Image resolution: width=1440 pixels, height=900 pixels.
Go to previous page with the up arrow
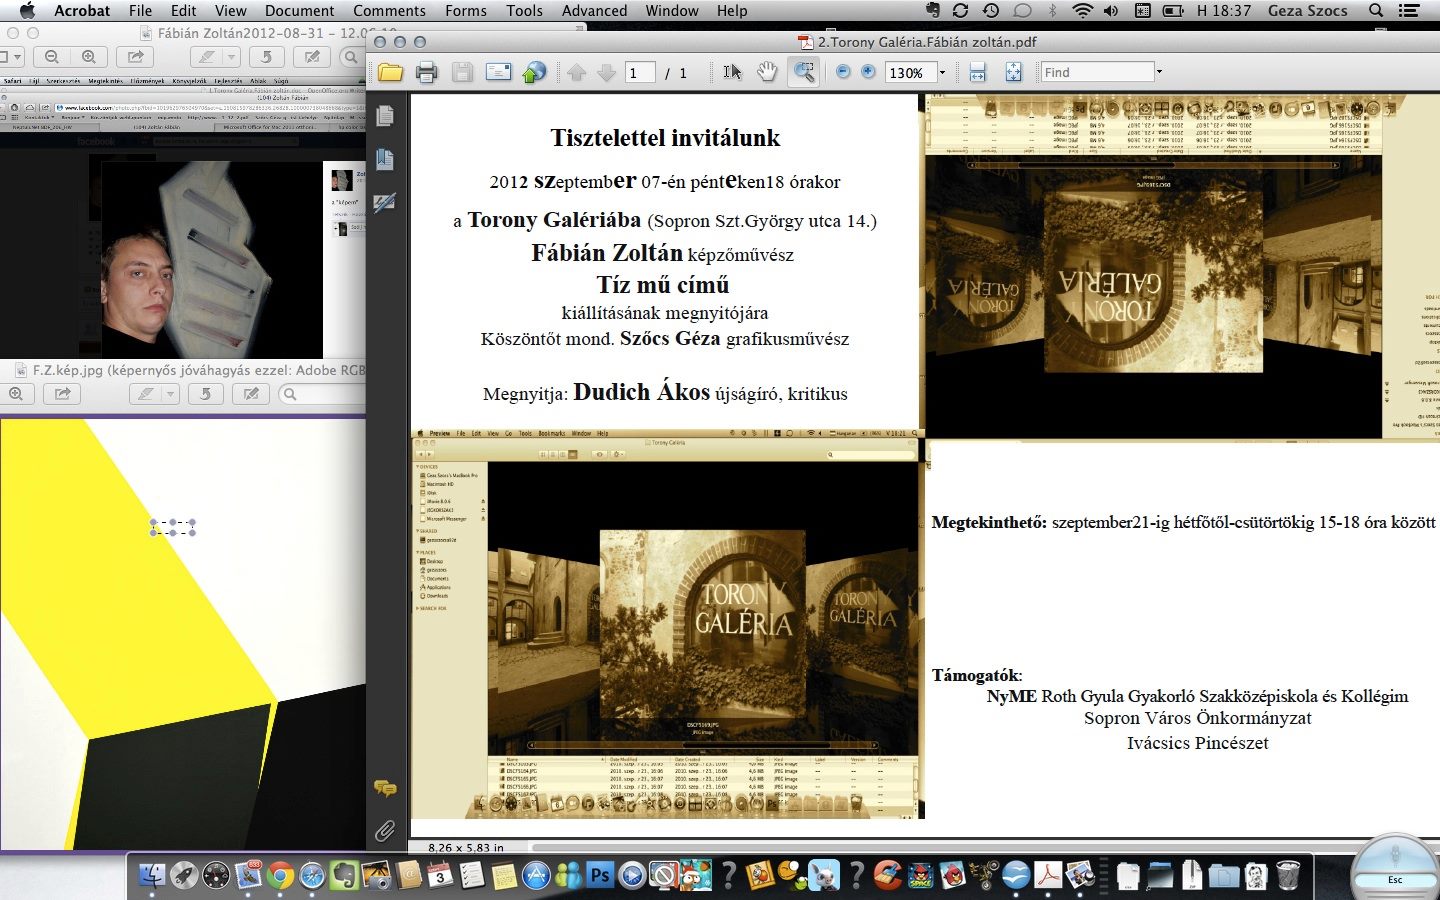pyautogui.click(x=577, y=72)
